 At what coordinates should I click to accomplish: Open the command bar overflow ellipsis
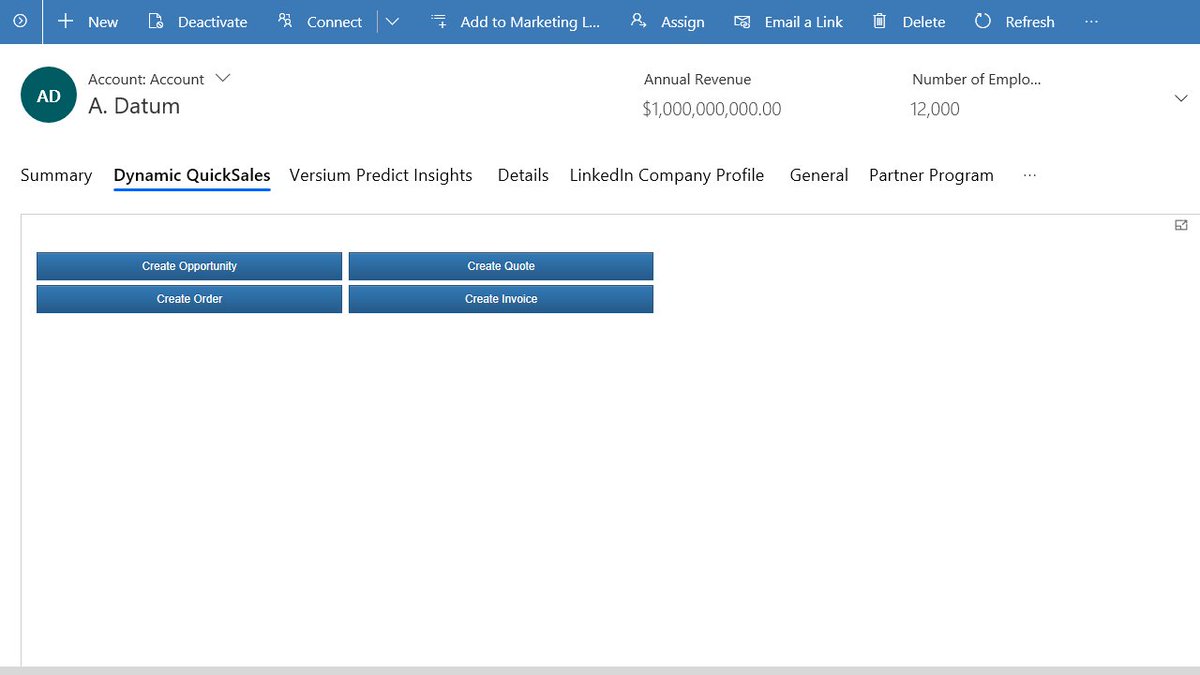(x=1091, y=21)
